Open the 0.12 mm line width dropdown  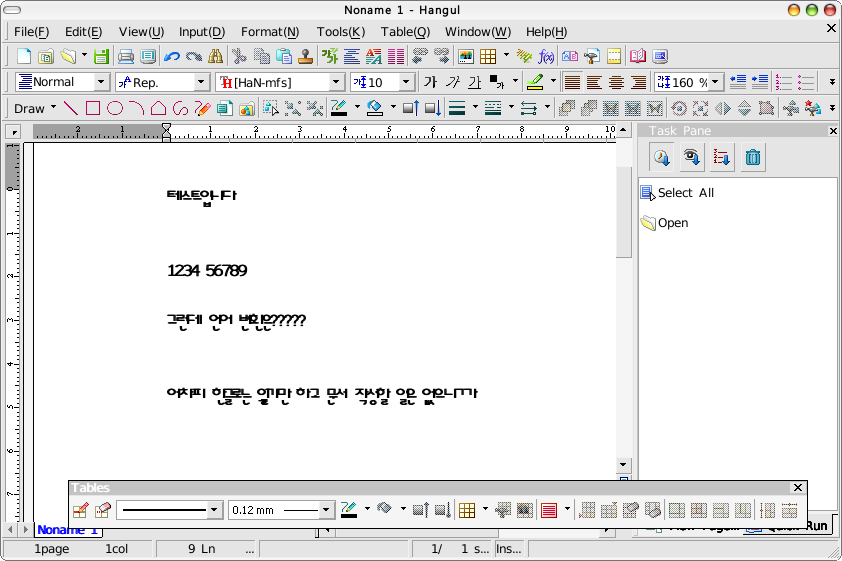pyautogui.click(x=325, y=510)
